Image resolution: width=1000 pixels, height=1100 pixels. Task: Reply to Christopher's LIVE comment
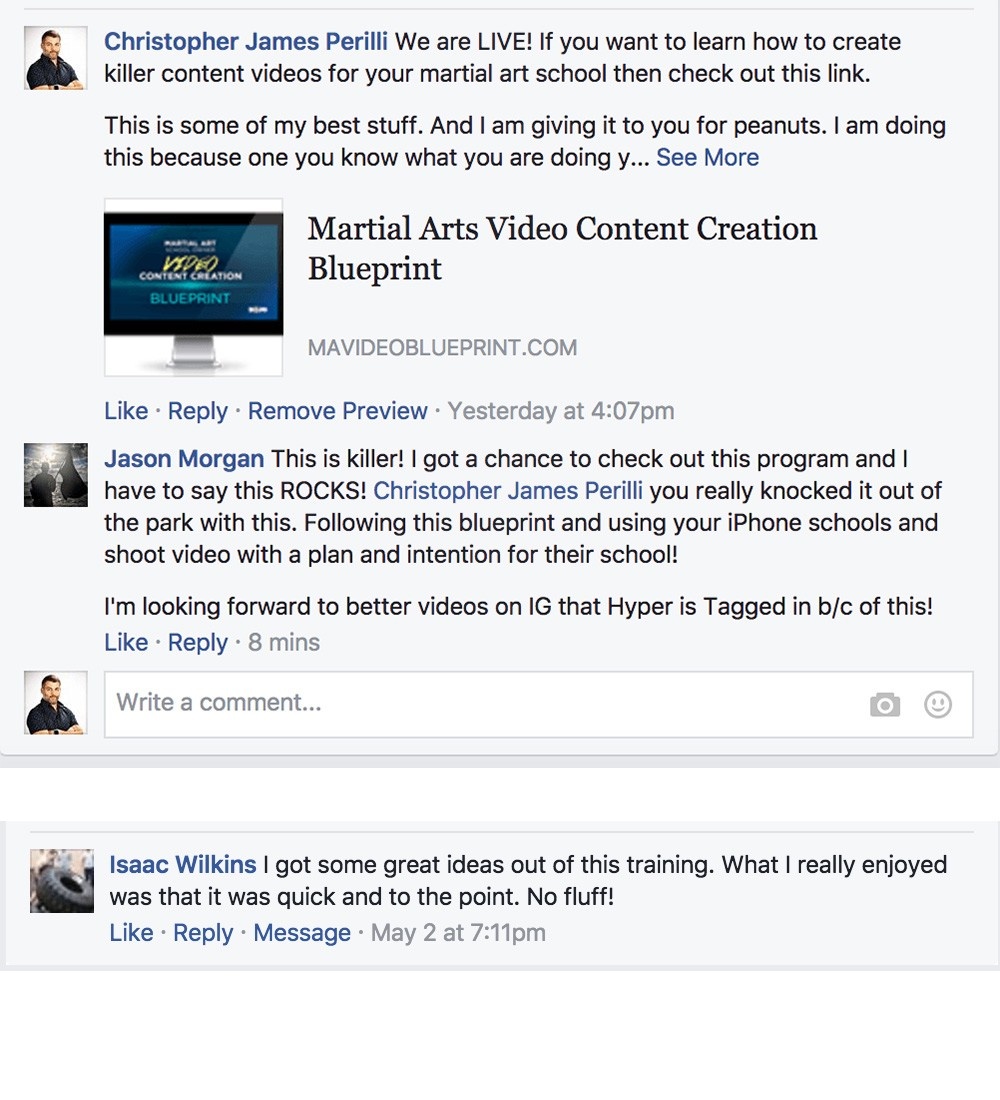tap(198, 411)
